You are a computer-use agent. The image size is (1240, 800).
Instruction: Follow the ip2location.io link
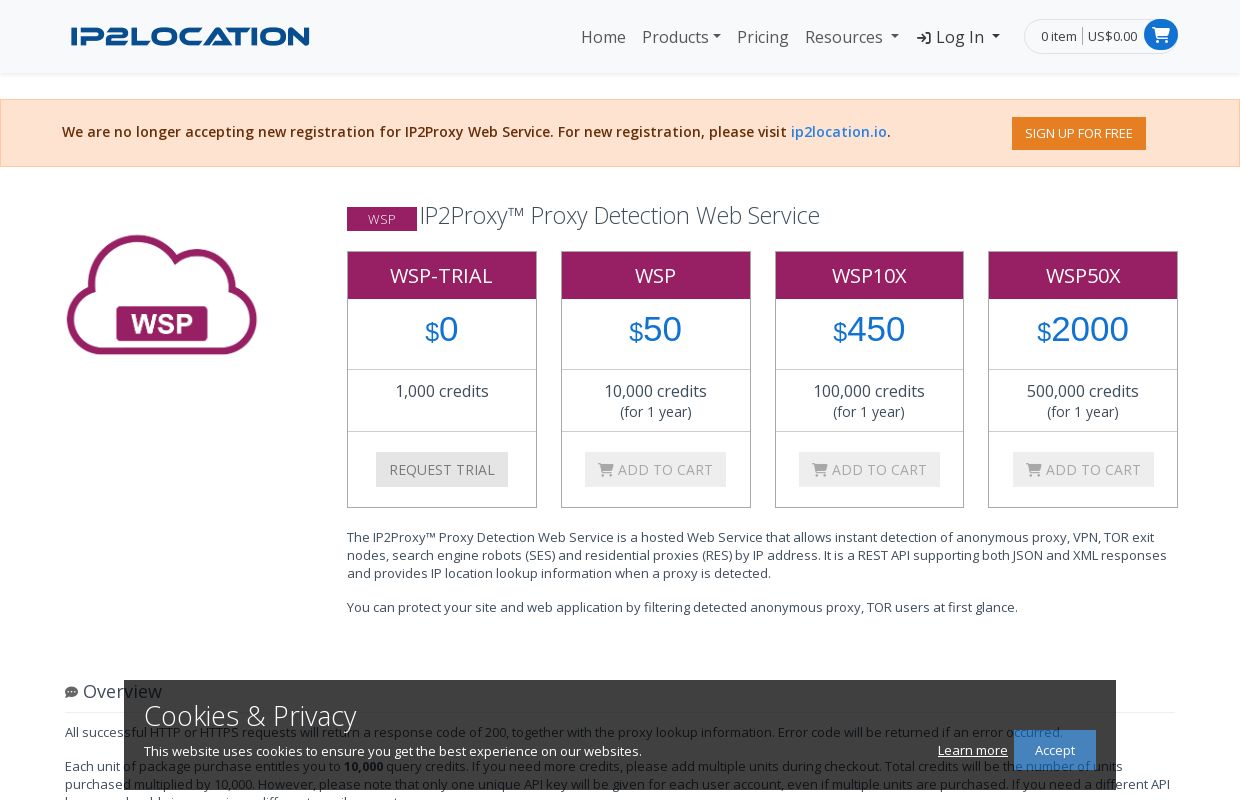(839, 132)
